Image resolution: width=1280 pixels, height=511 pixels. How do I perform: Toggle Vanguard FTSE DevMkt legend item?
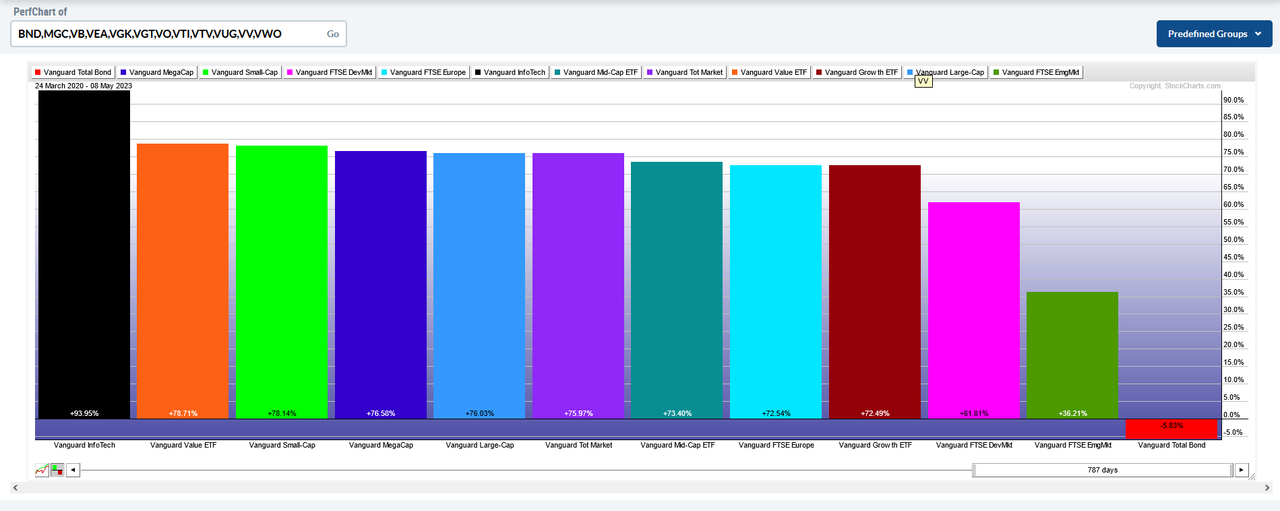(x=330, y=72)
